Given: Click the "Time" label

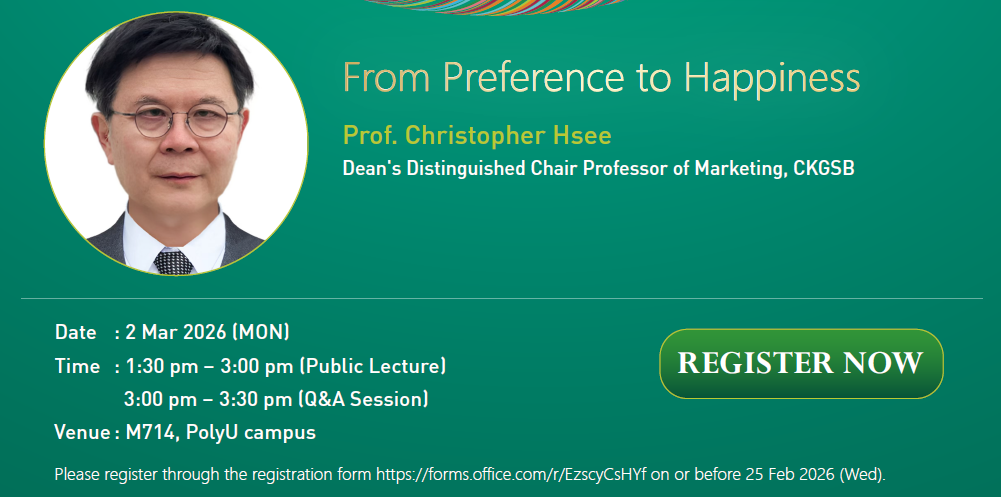Looking at the screenshot, I should click(x=77, y=366).
